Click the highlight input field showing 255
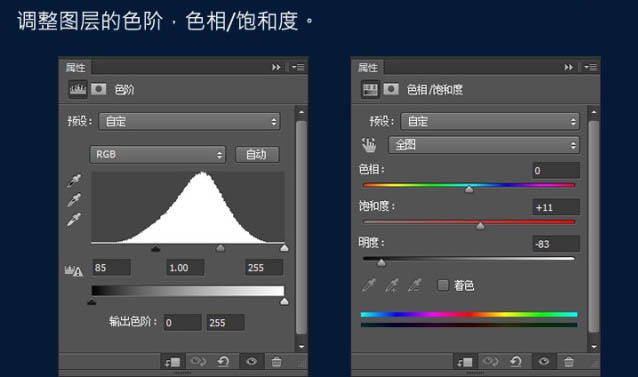 click(264, 268)
